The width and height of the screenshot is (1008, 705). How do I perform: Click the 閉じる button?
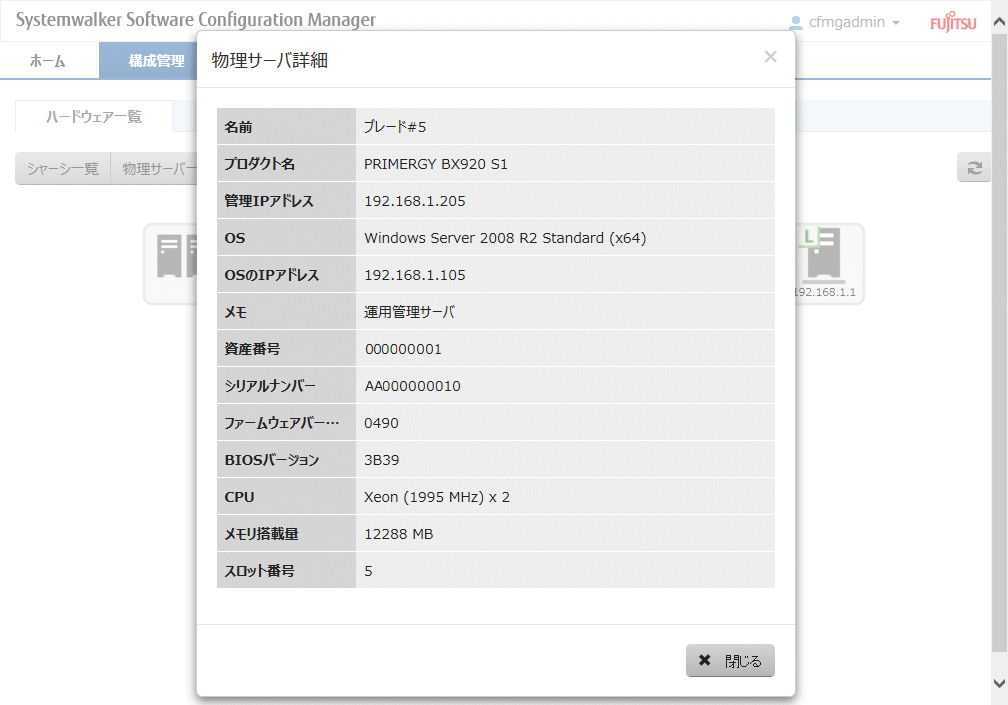coord(730,660)
